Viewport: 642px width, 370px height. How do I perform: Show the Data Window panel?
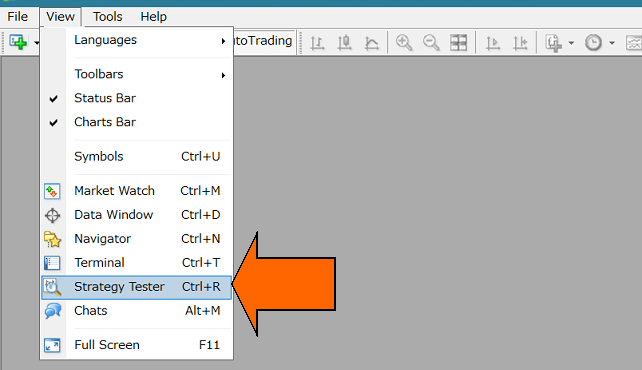click(x=137, y=215)
